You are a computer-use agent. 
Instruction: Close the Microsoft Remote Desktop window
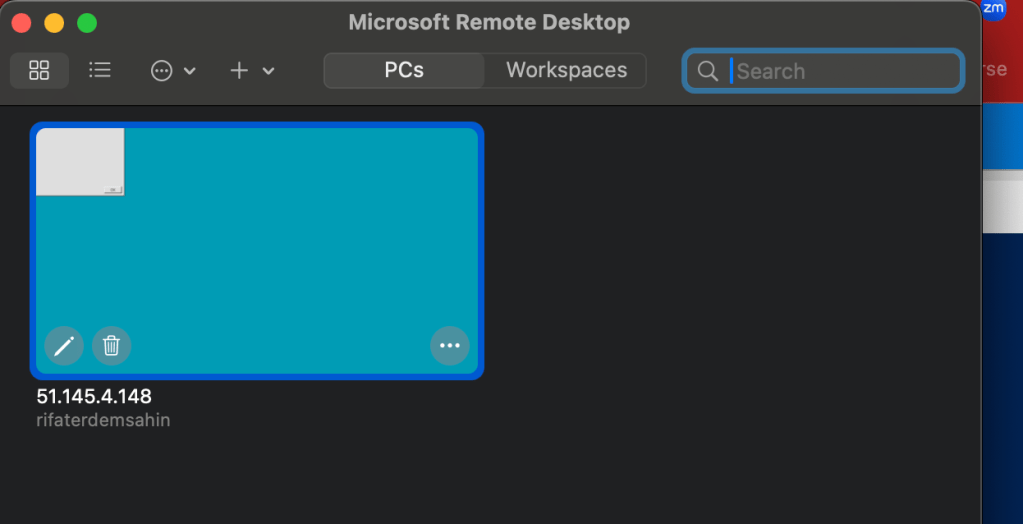(x=22, y=23)
